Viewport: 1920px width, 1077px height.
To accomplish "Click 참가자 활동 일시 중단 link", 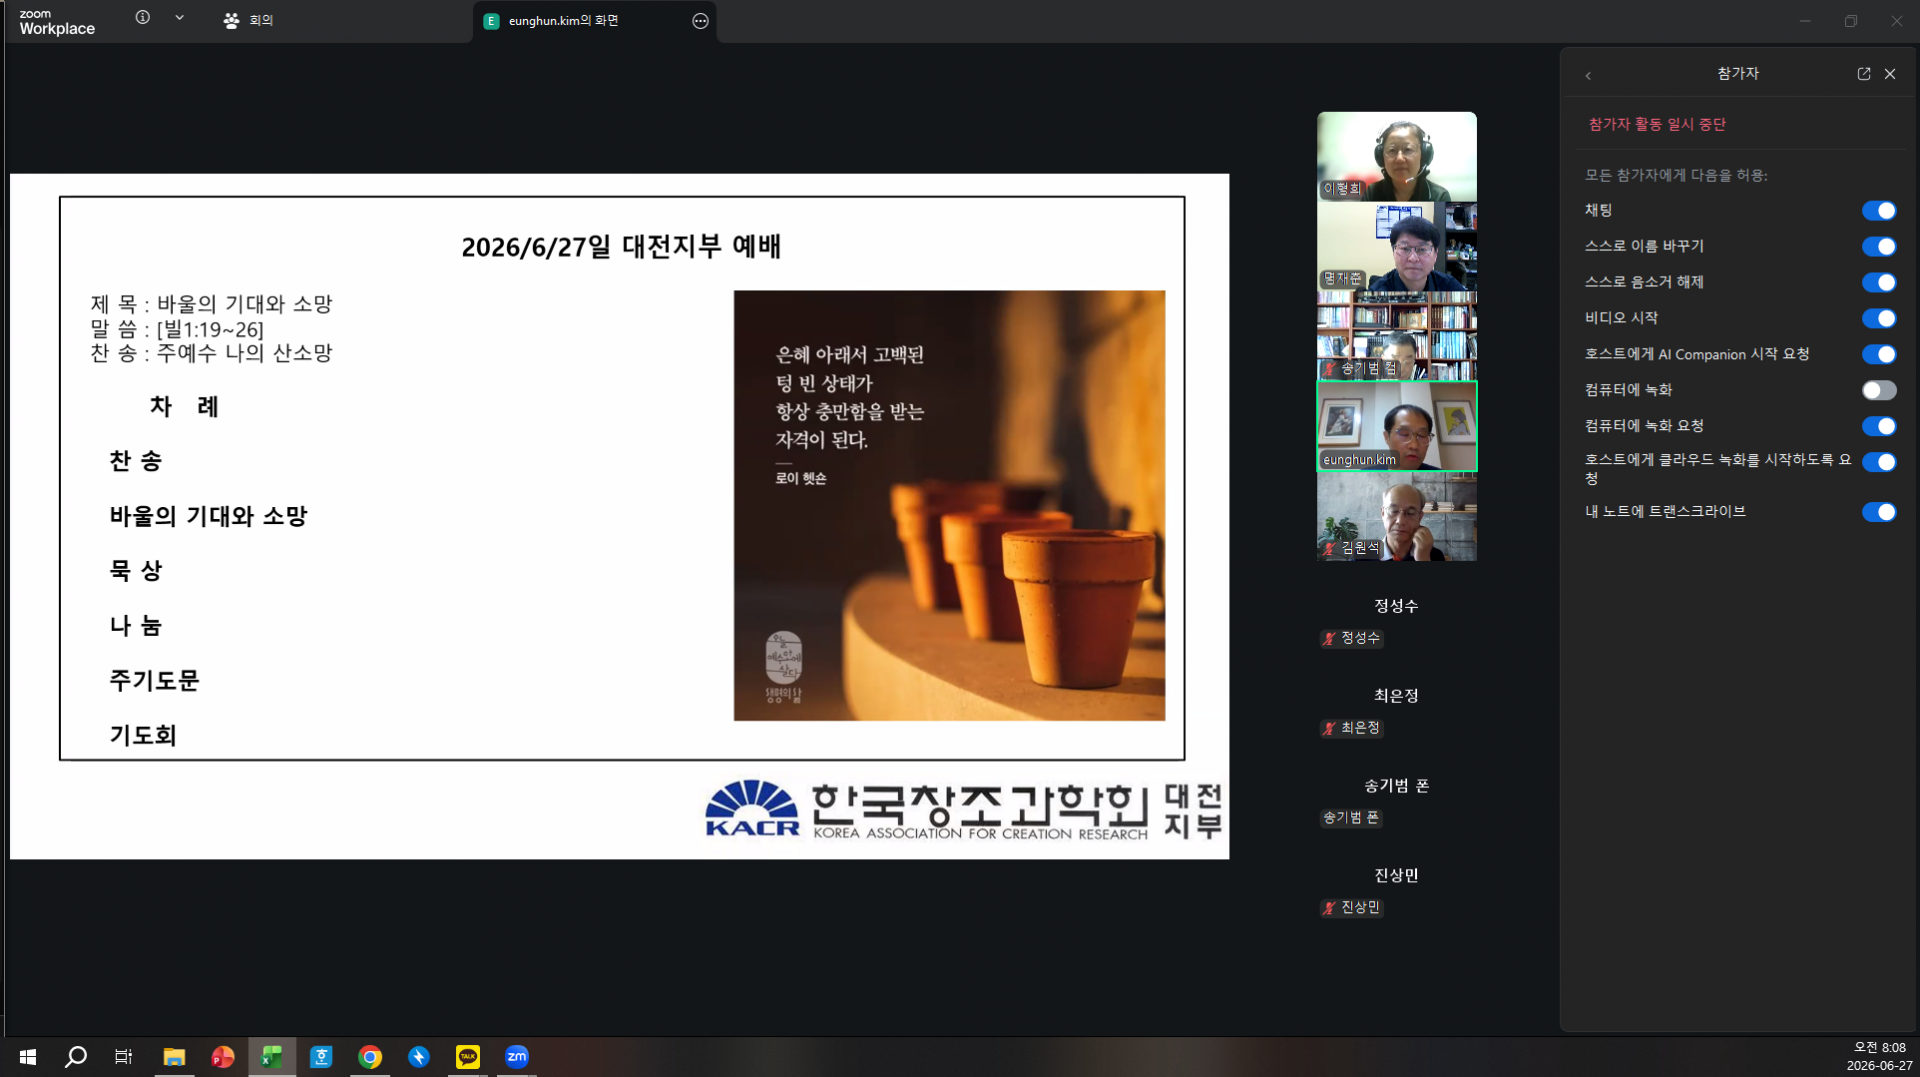I will pos(1657,124).
